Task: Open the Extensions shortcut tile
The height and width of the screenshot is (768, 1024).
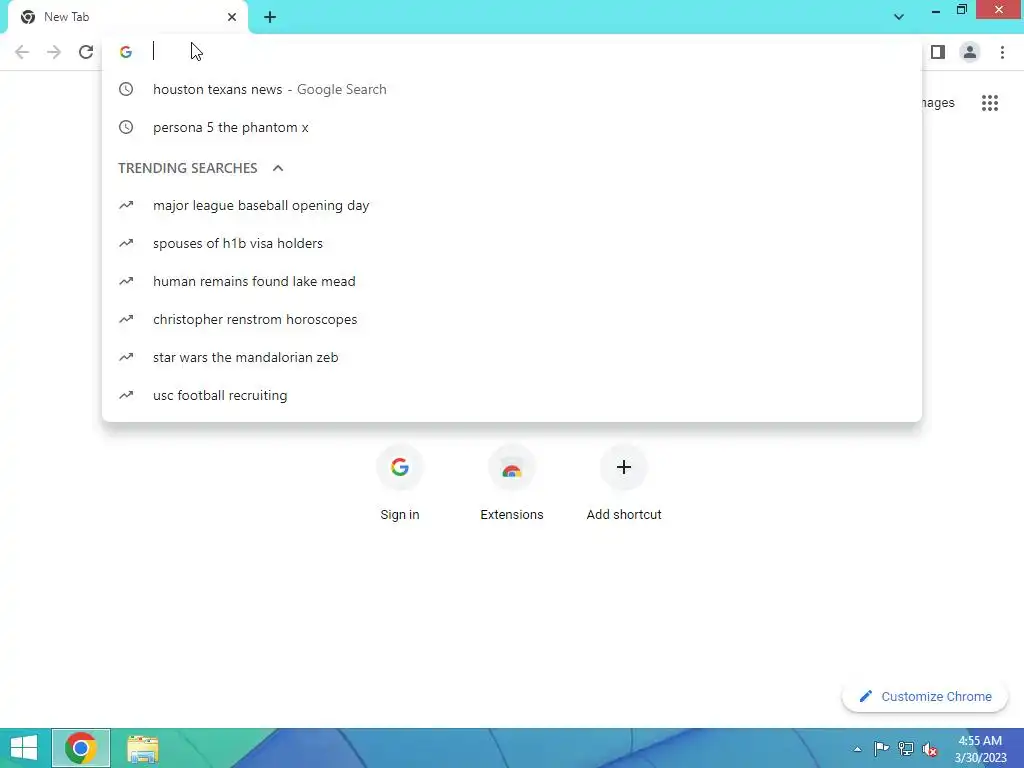Action: [x=512, y=483]
